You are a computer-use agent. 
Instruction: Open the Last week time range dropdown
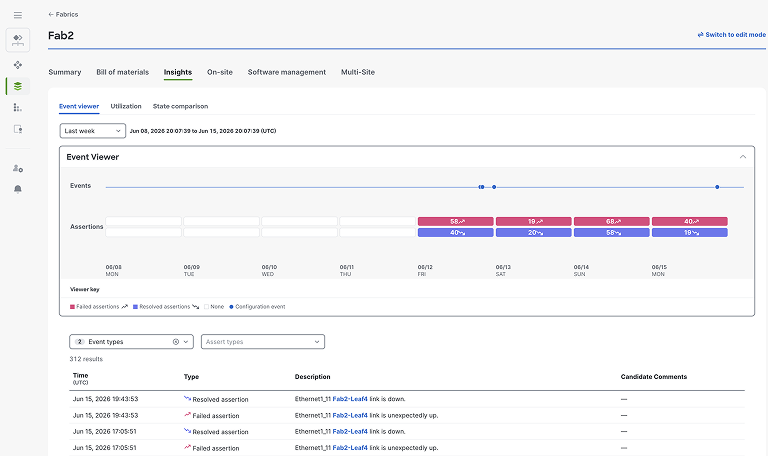(93, 131)
